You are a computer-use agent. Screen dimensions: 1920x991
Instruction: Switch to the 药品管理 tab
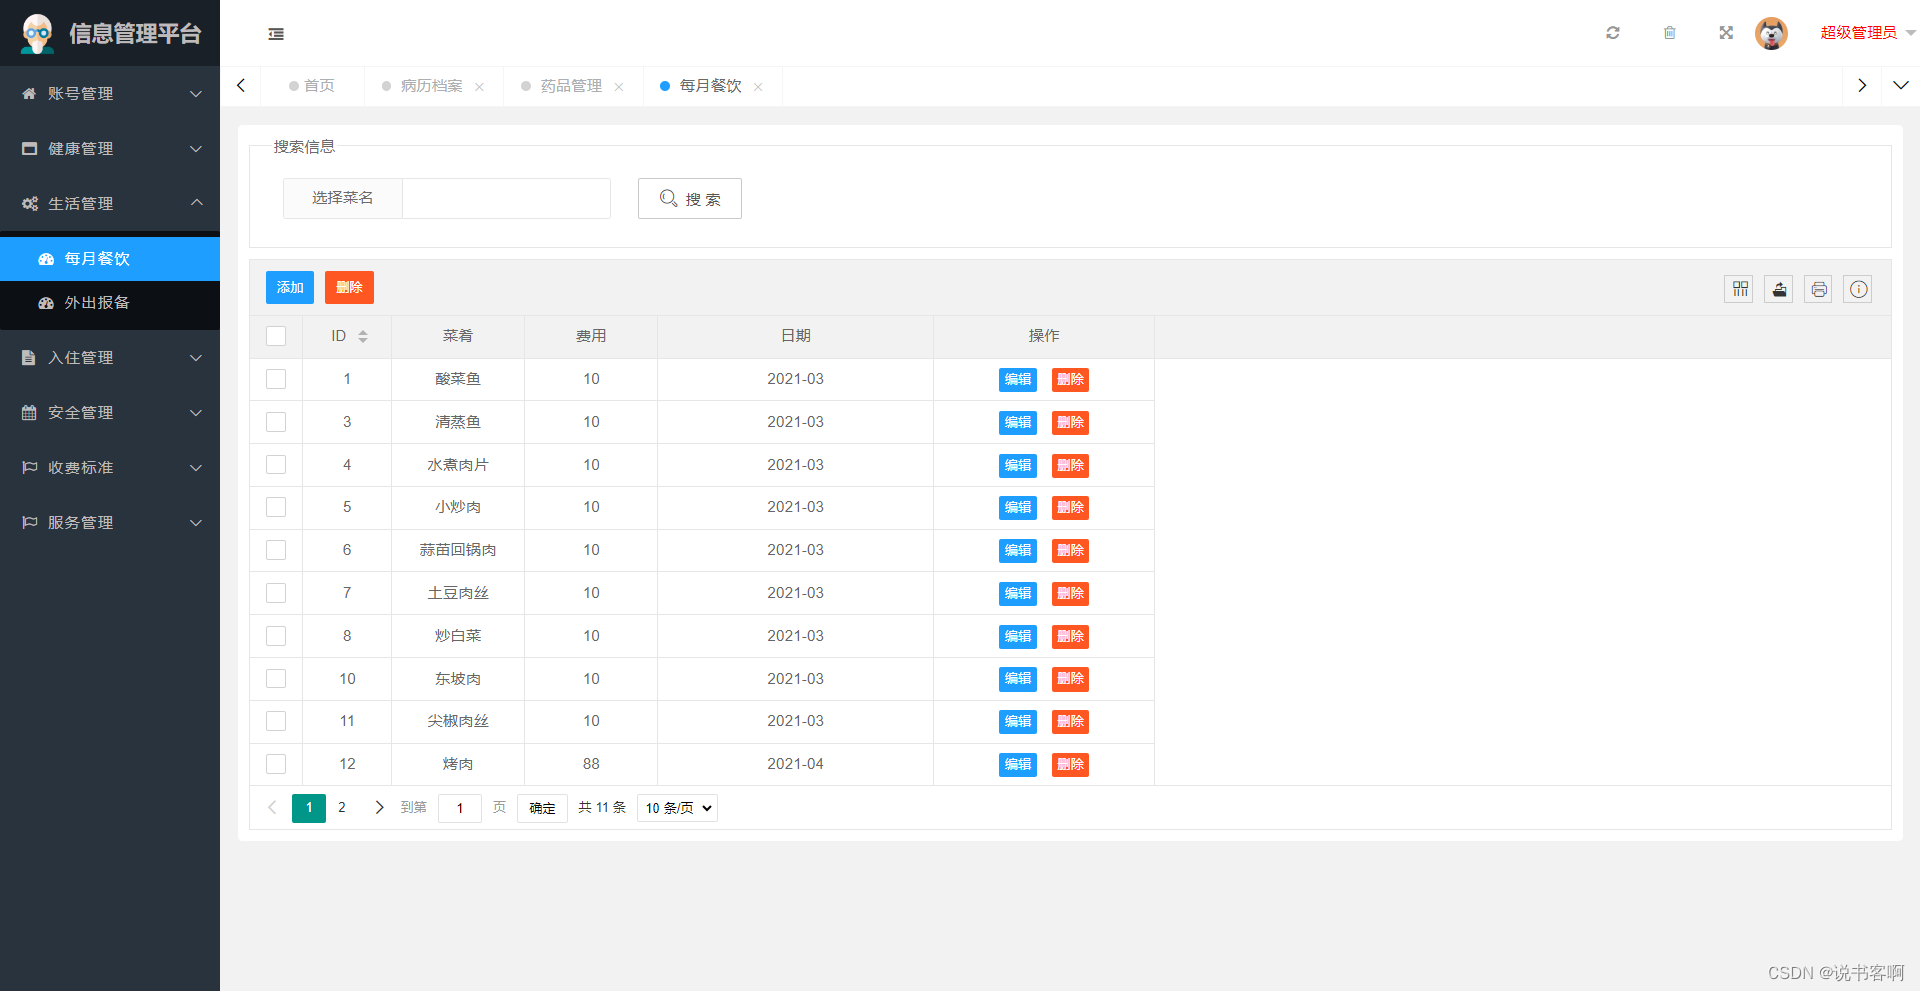tap(571, 86)
